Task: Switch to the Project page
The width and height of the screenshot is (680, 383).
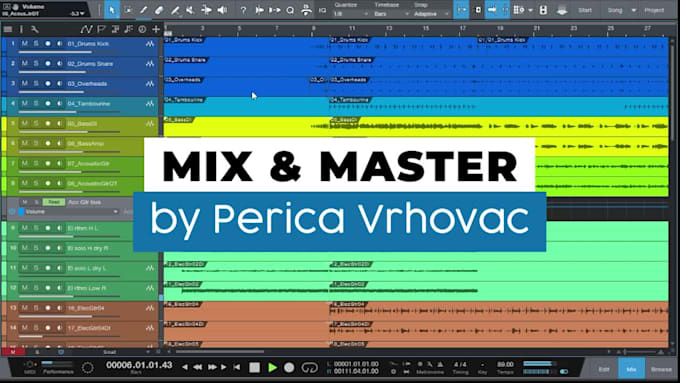Action: coord(654,10)
